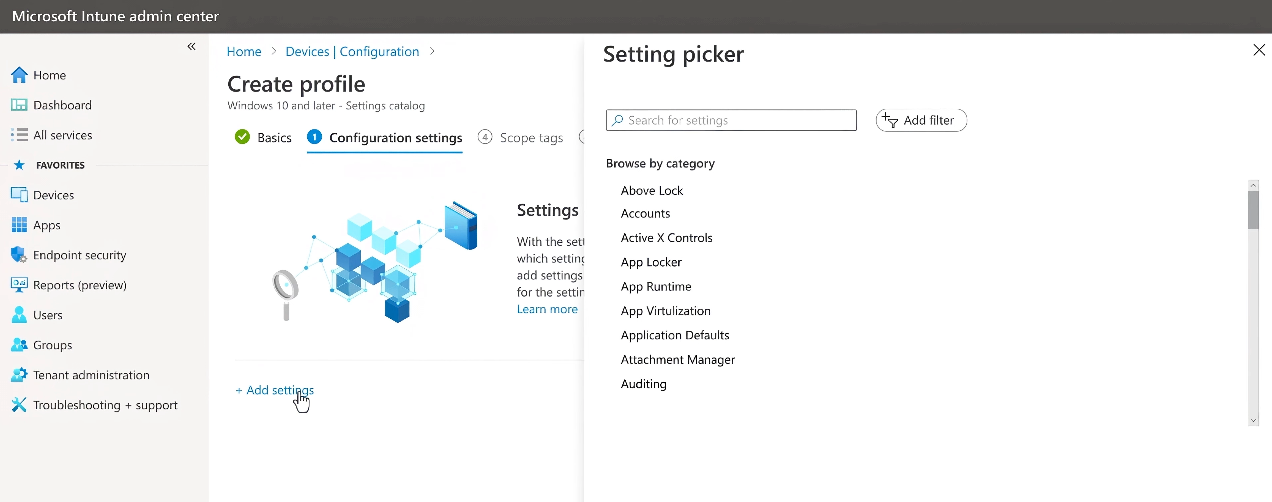Click the Groups people icon
This screenshot has width=1272, height=502.
pos(18,345)
